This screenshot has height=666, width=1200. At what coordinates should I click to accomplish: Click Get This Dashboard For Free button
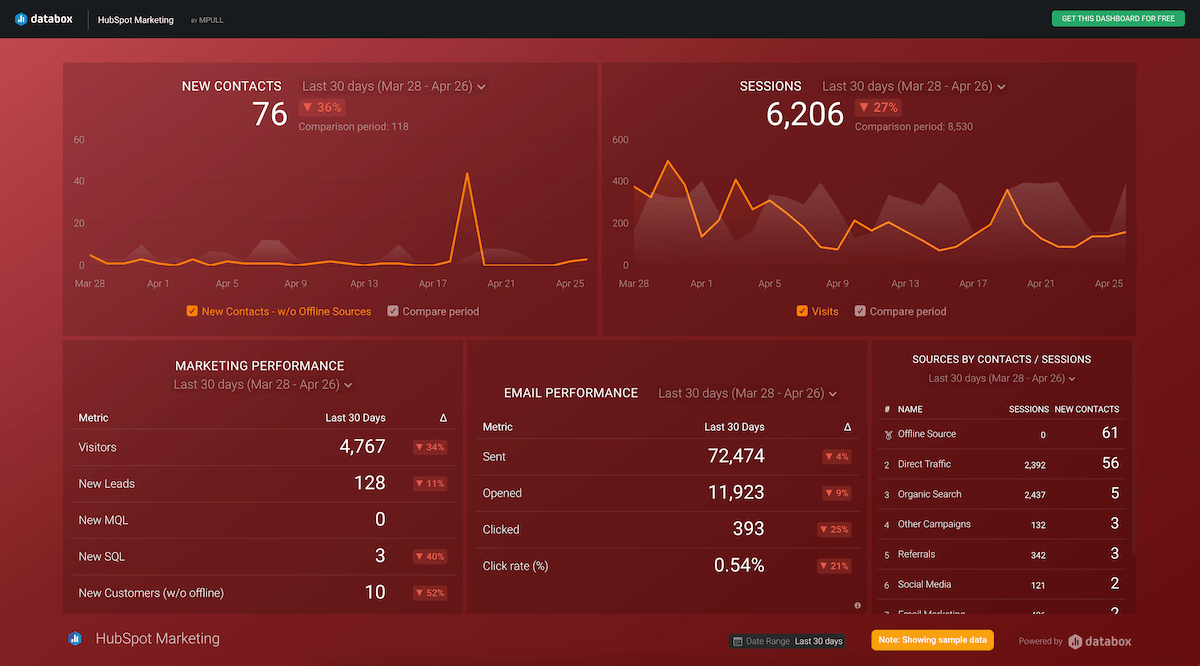click(1118, 19)
